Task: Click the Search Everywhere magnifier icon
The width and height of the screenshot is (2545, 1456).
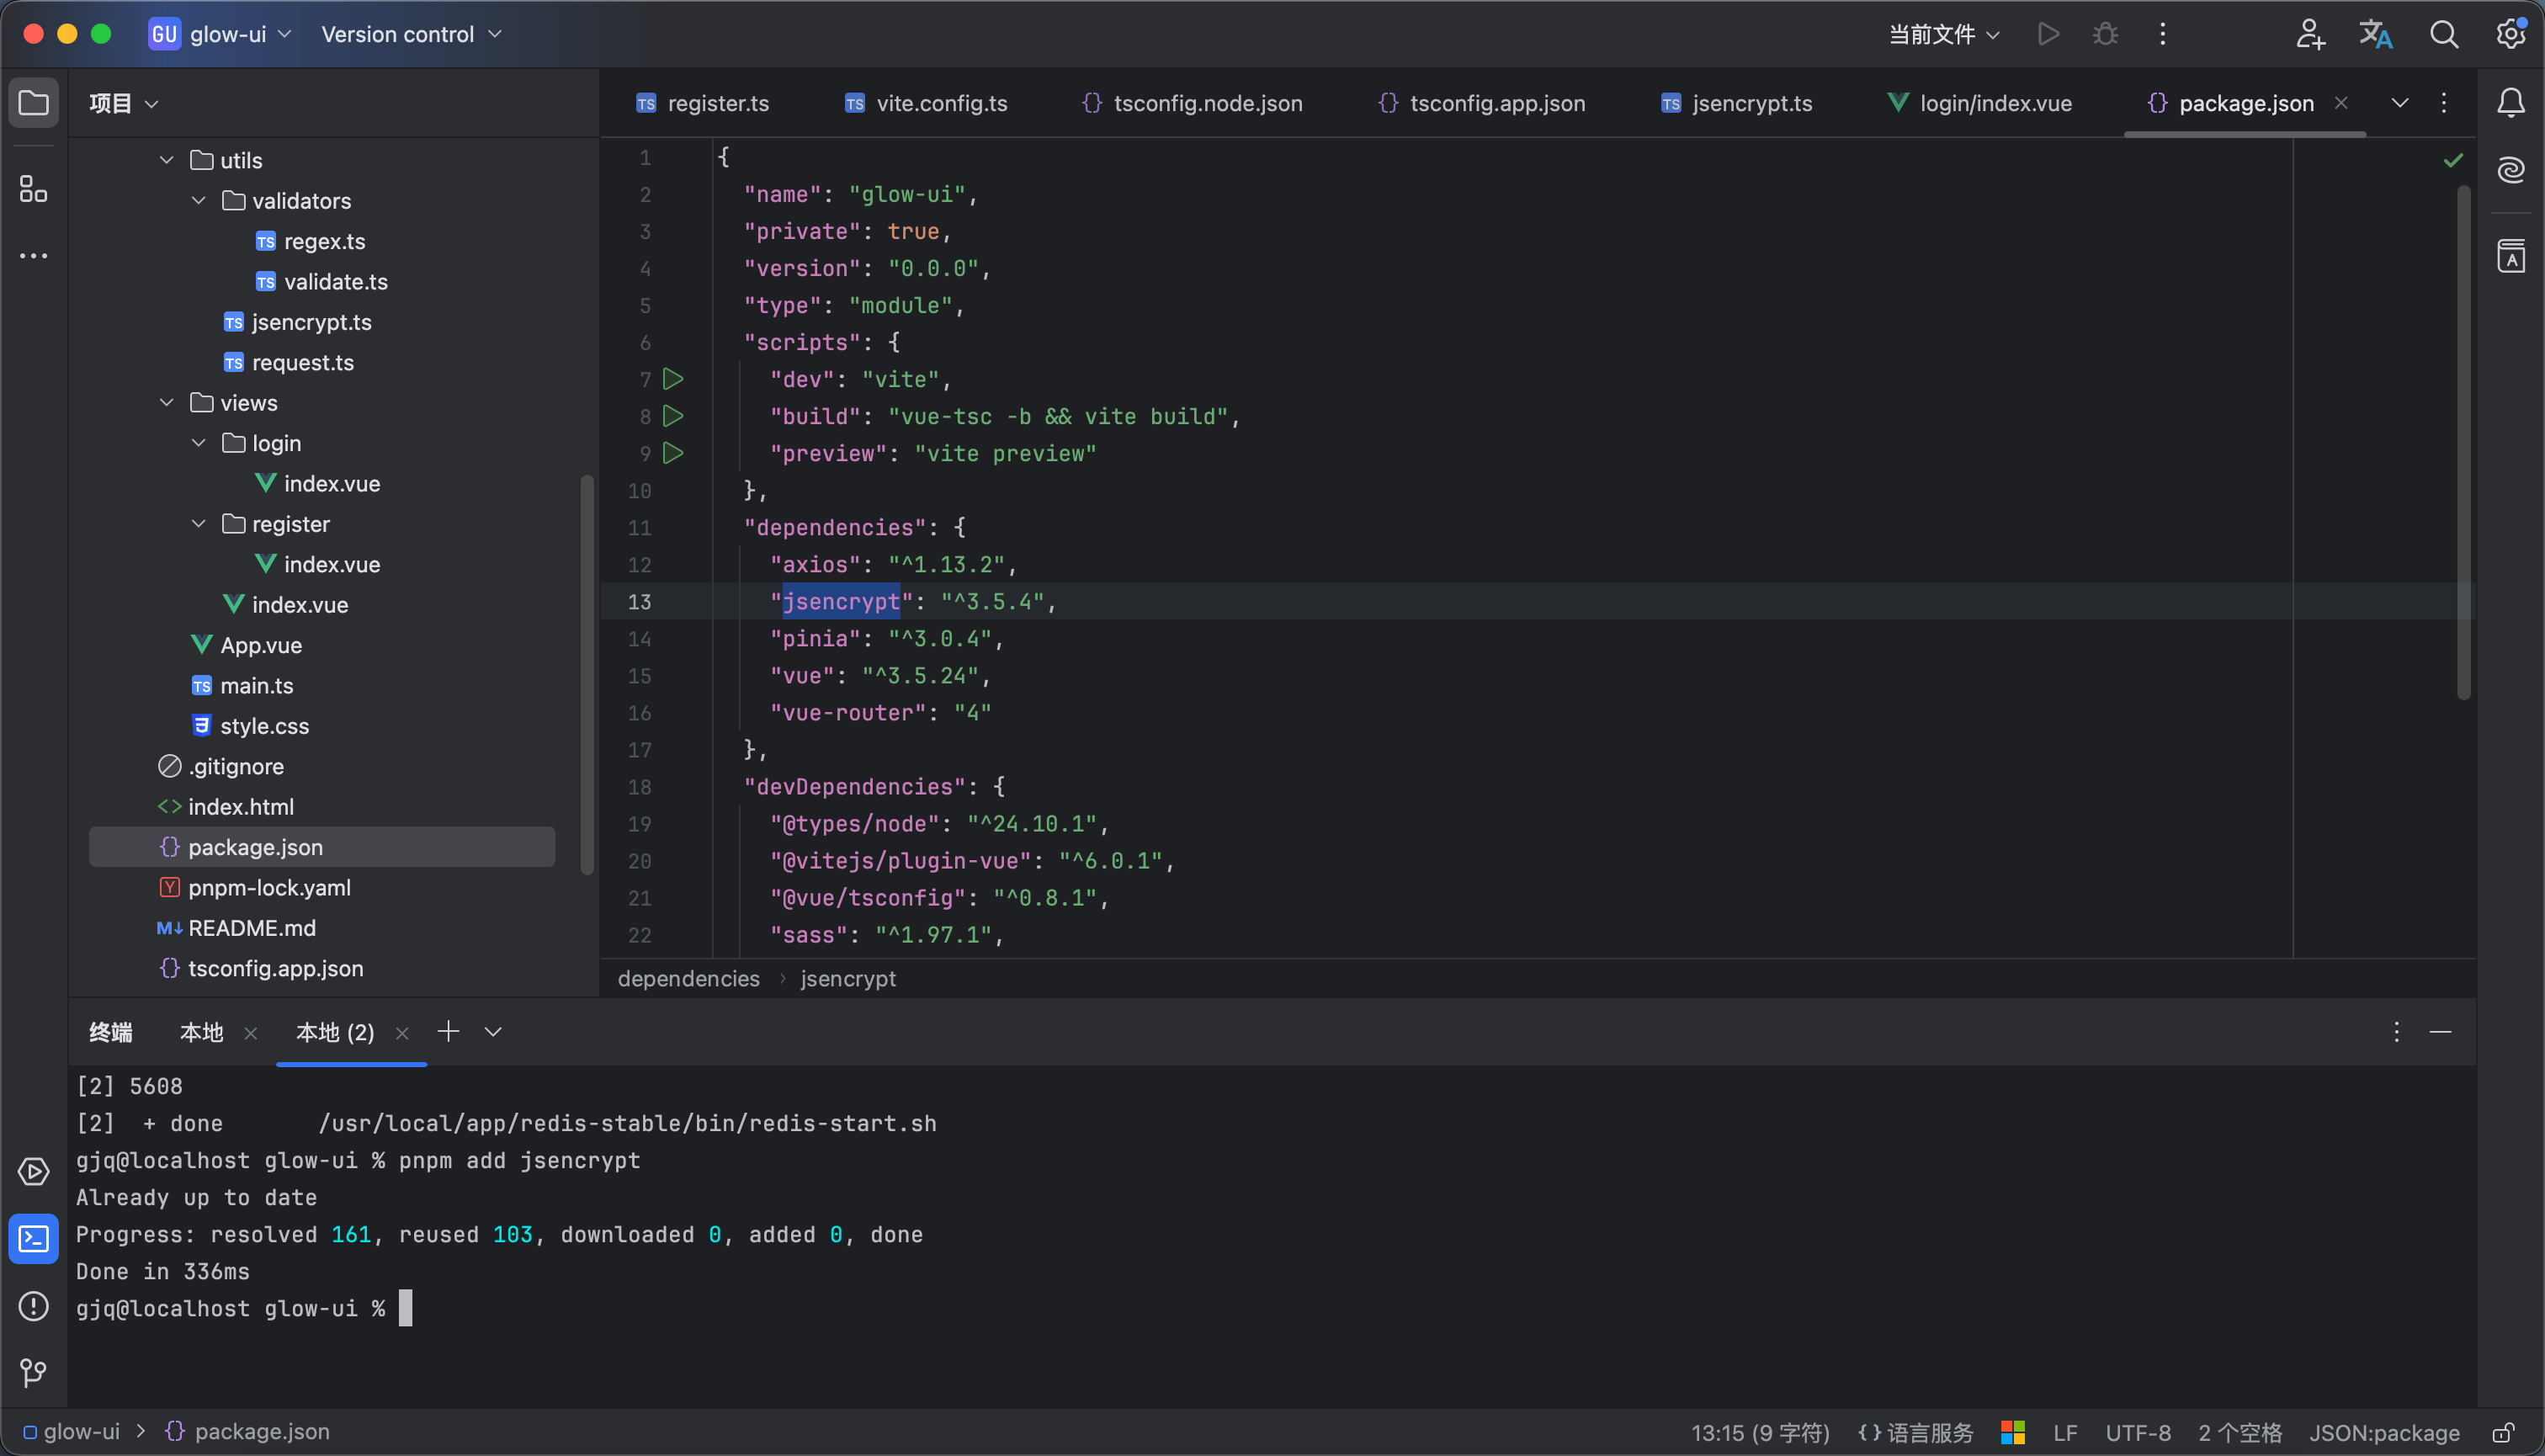Action: [2444, 34]
